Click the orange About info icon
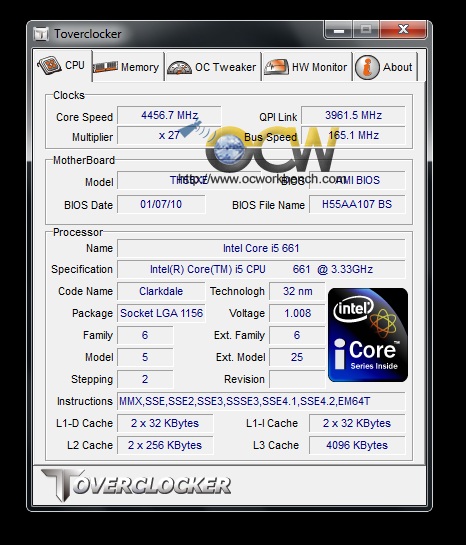 pyautogui.click(x=367, y=67)
